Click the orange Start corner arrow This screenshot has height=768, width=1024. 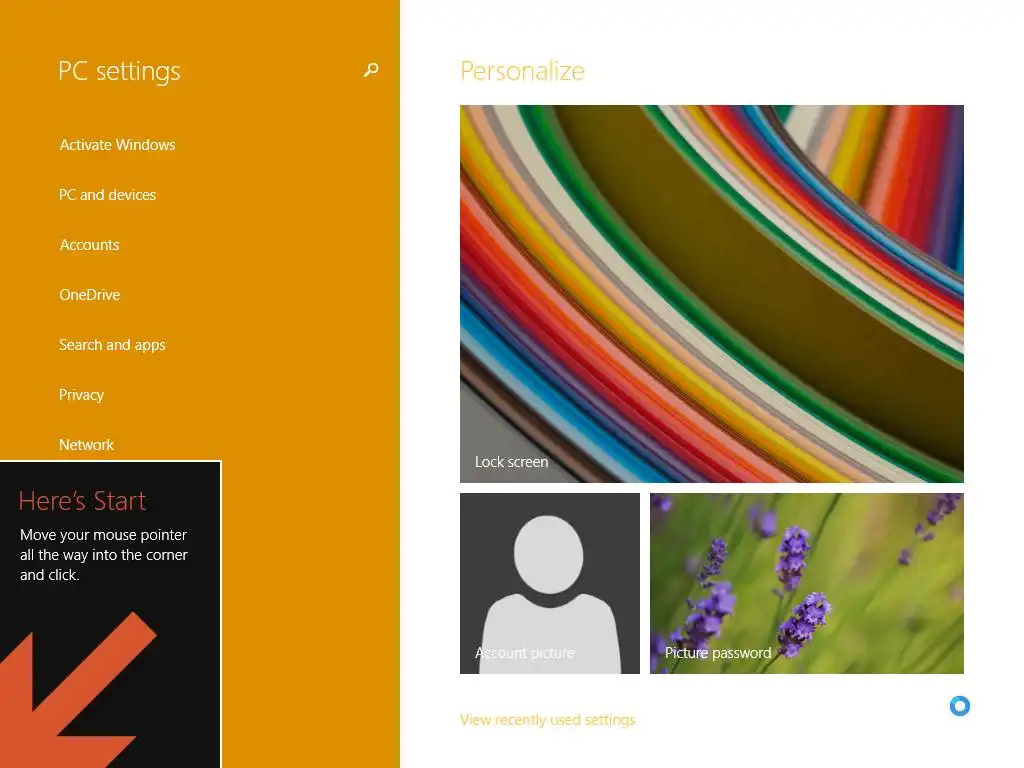(77, 690)
